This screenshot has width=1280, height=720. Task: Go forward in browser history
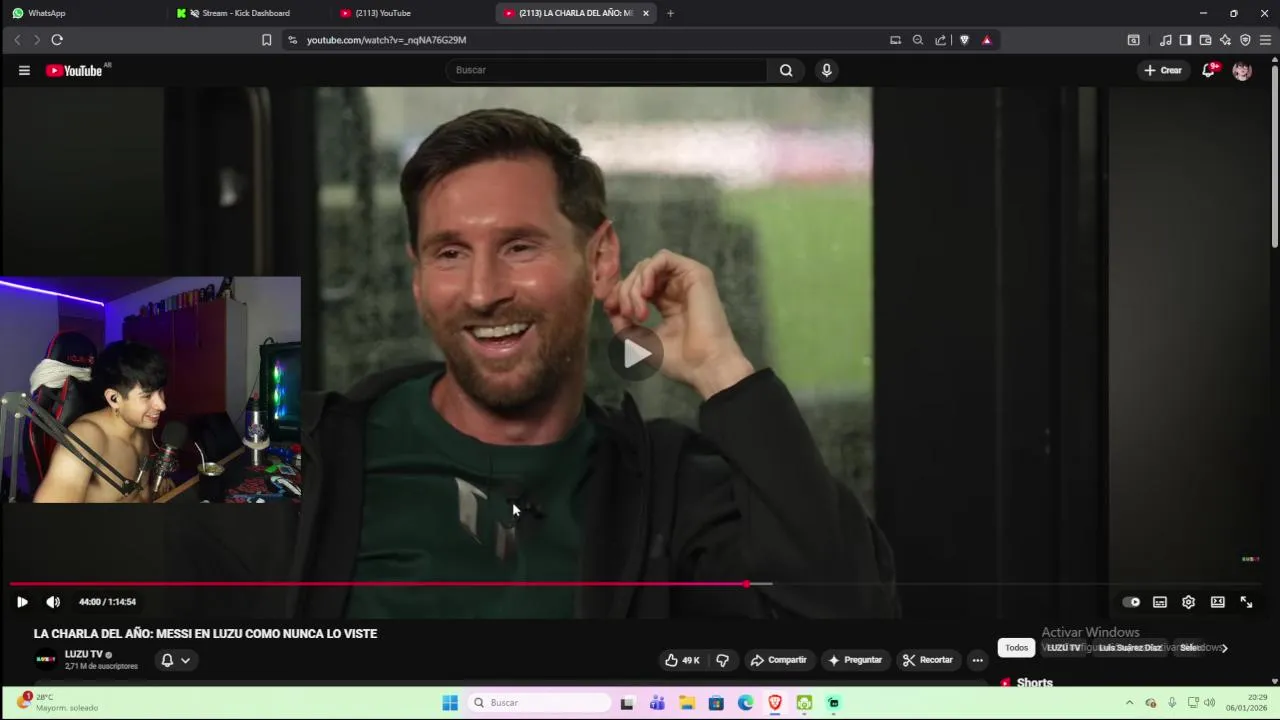(x=37, y=40)
